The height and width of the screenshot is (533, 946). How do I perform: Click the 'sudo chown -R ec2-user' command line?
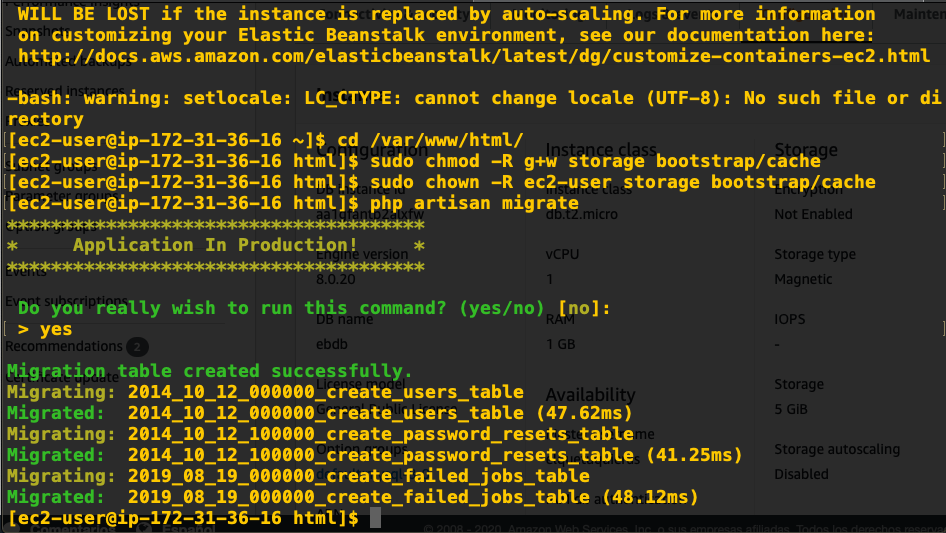click(x=623, y=182)
